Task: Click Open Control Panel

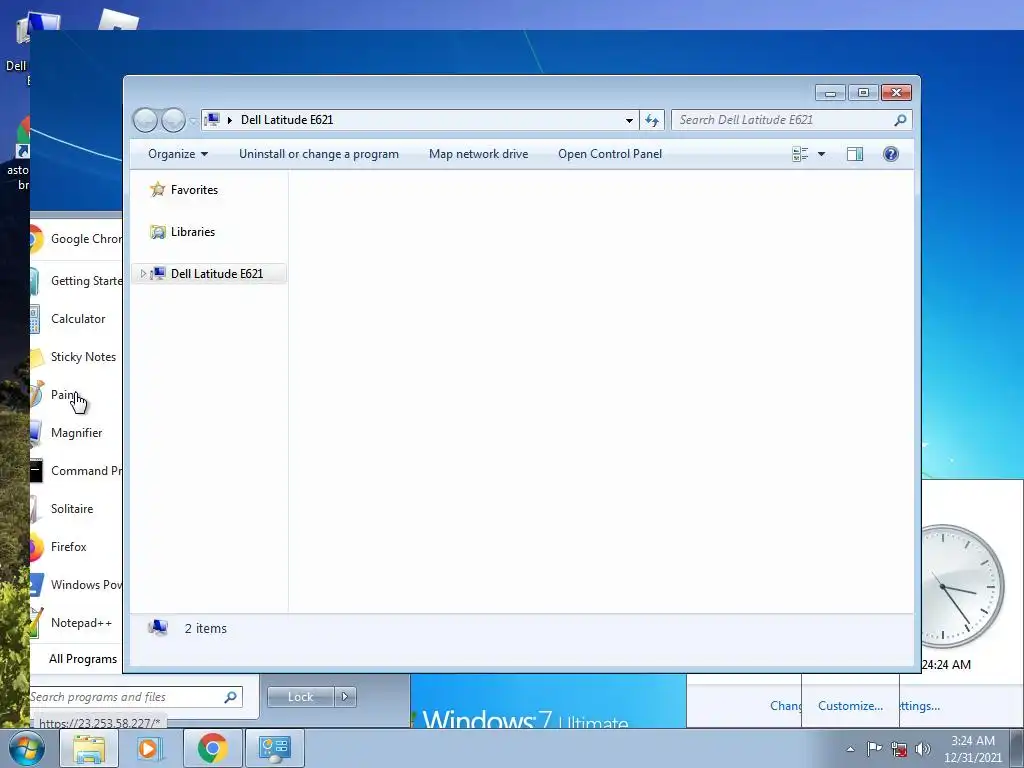Action: click(610, 154)
